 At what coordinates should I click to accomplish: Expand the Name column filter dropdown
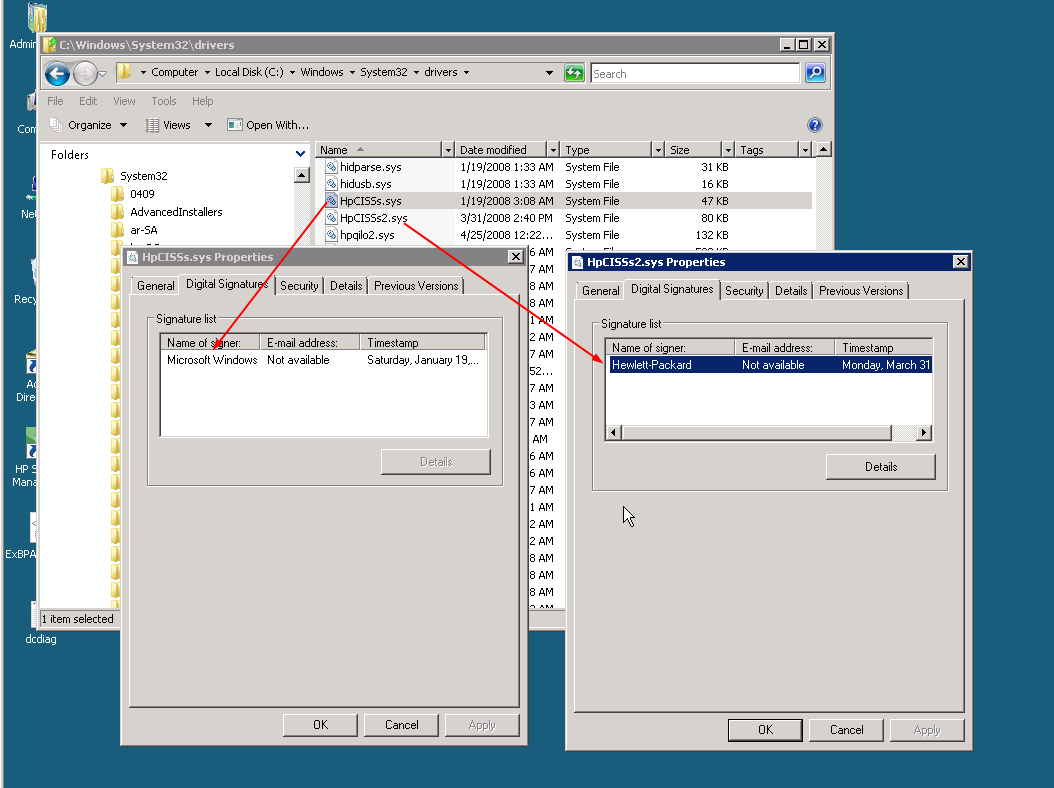coord(448,150)
